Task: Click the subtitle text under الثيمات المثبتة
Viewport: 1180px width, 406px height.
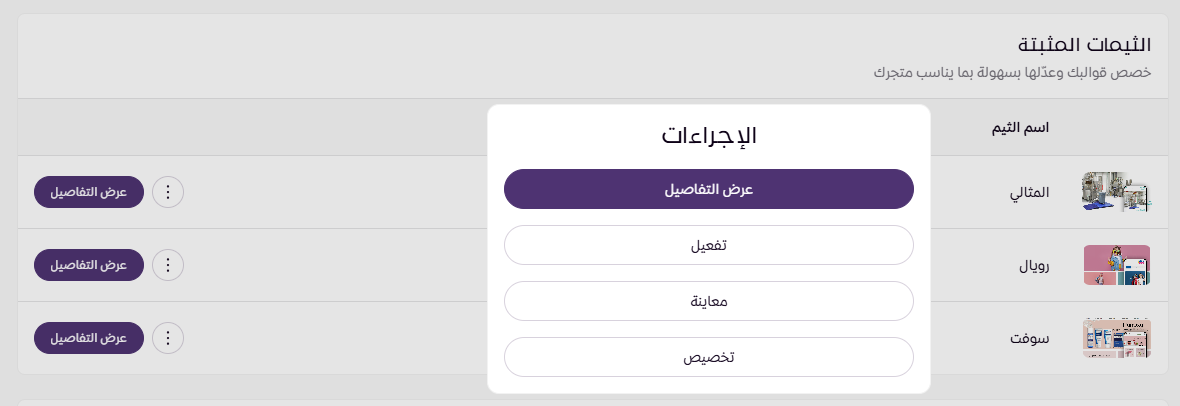Action: coord(1011,73)
